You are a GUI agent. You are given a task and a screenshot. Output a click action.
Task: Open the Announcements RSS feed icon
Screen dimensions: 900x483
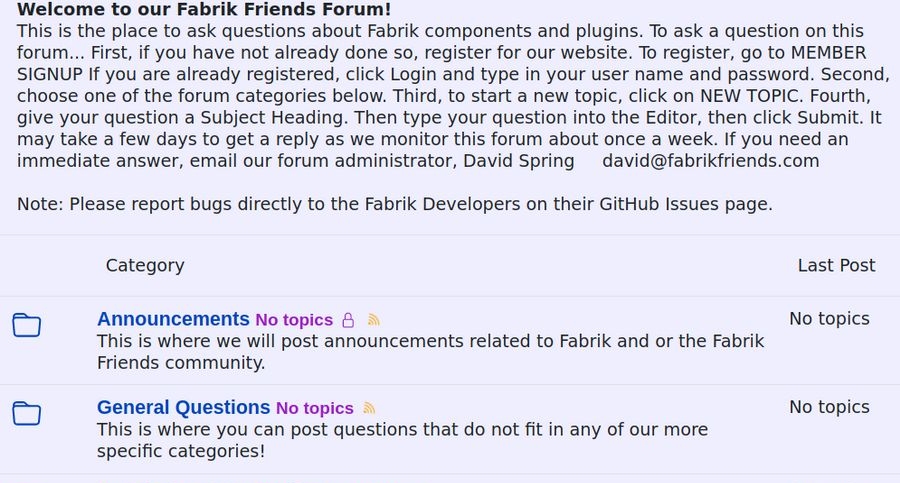374,320
